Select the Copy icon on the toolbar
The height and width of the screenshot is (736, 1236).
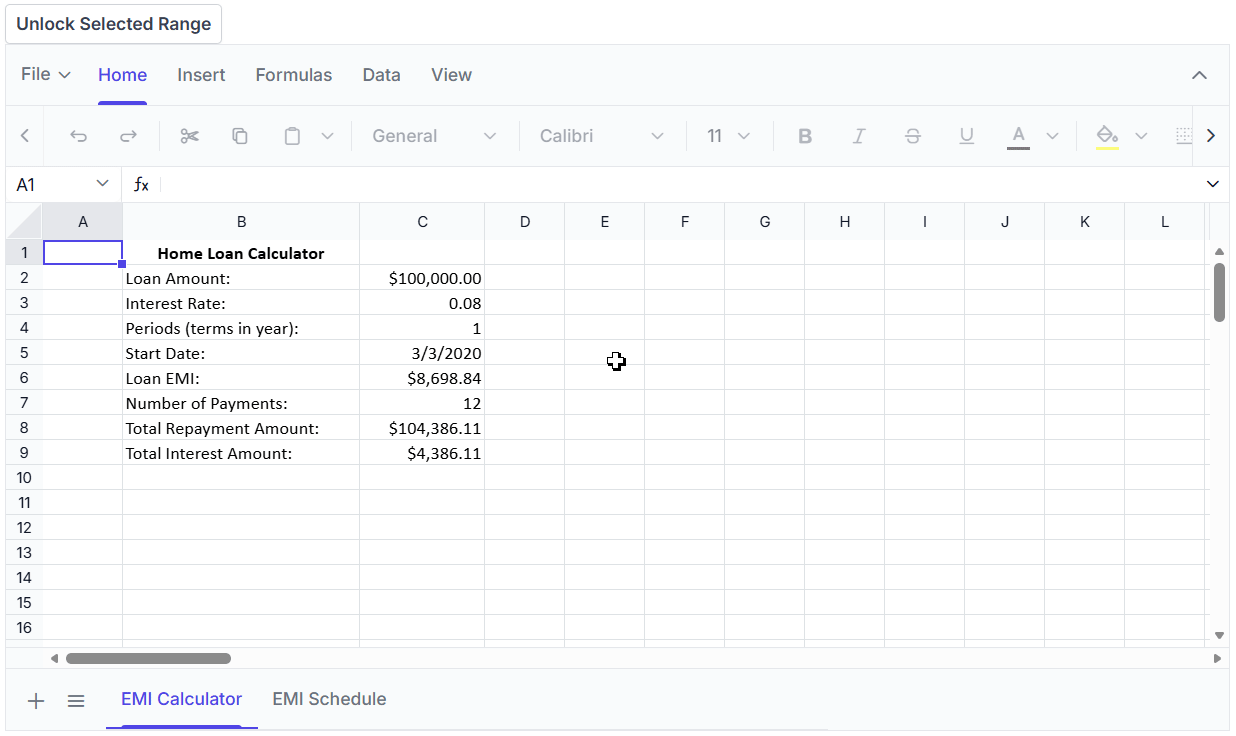tap(240, 135)
